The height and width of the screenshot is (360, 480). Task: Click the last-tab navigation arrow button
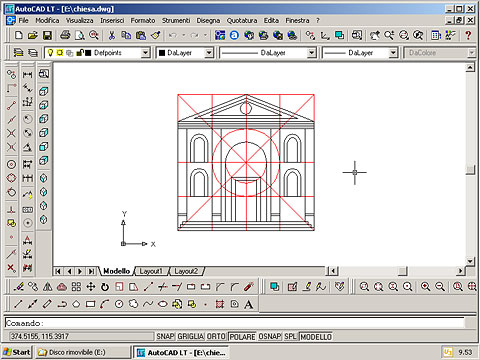[x=91, y=271]
